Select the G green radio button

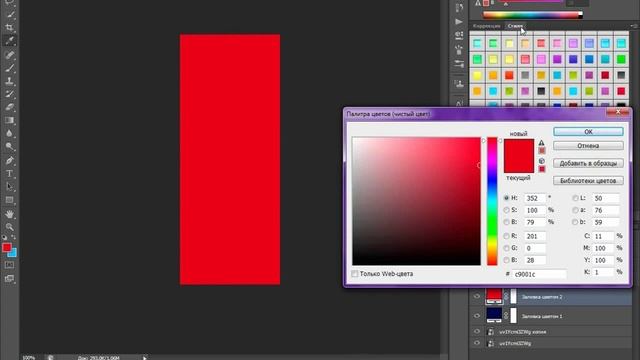[x=506, y=248]
